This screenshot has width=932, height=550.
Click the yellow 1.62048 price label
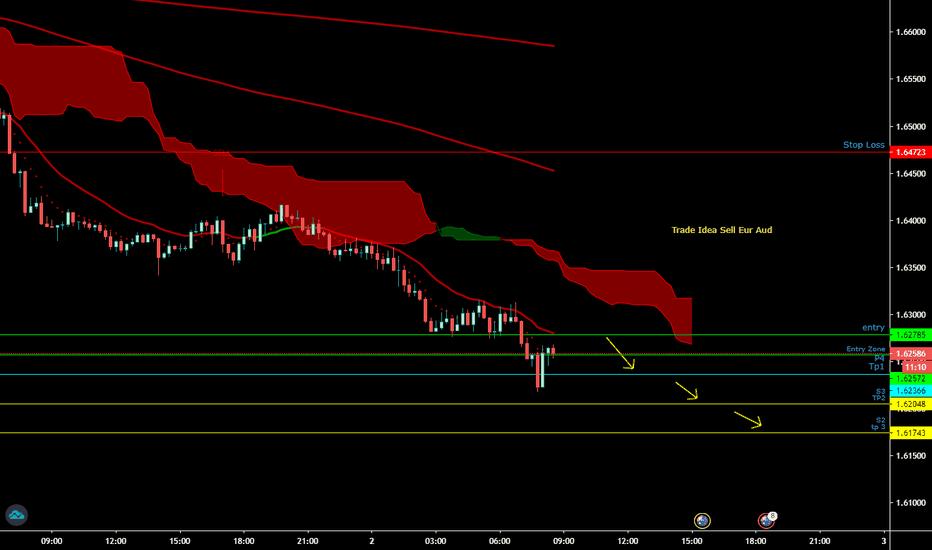click(x=911, y=404)
